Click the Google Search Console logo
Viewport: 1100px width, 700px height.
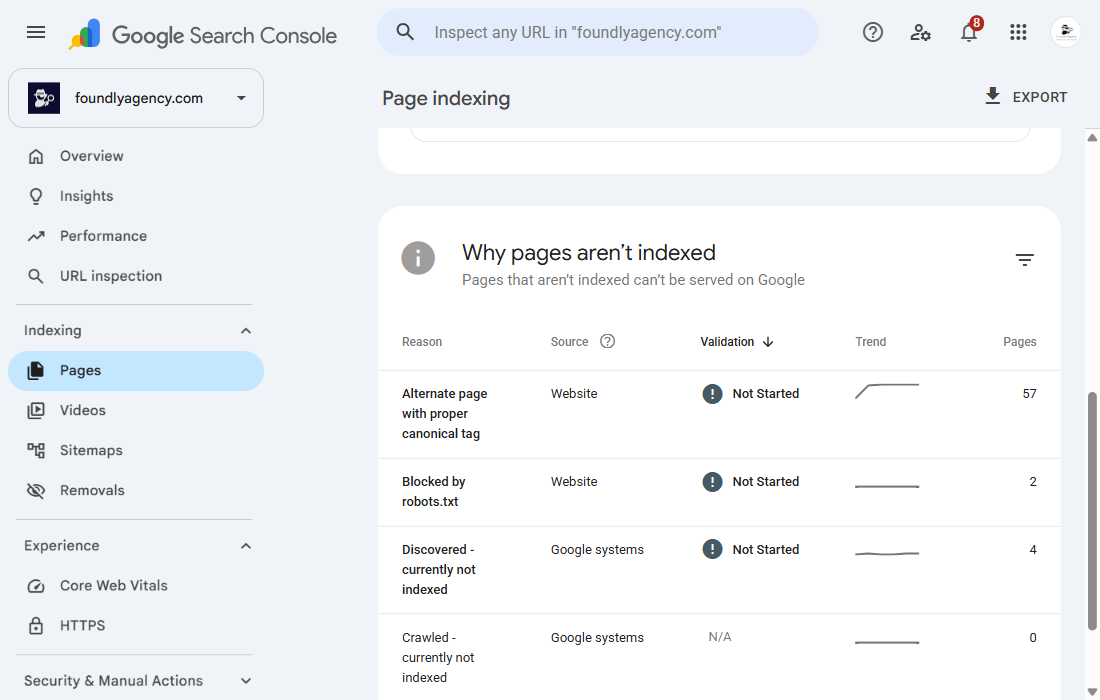pos(203,34)
